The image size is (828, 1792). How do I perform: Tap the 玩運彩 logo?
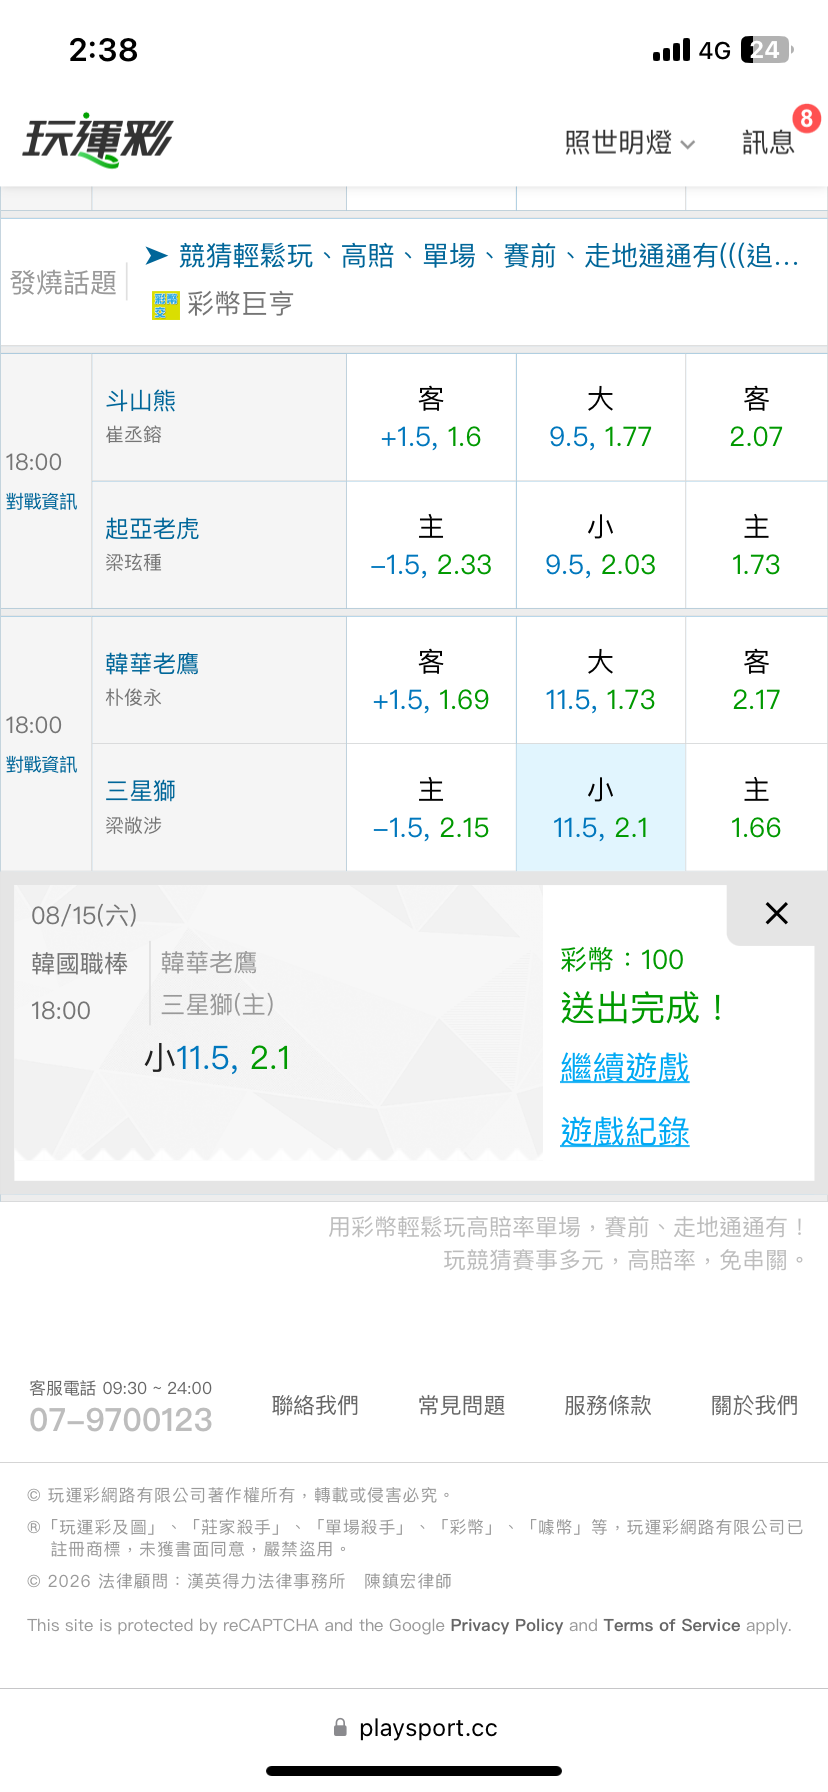(98, 140)
